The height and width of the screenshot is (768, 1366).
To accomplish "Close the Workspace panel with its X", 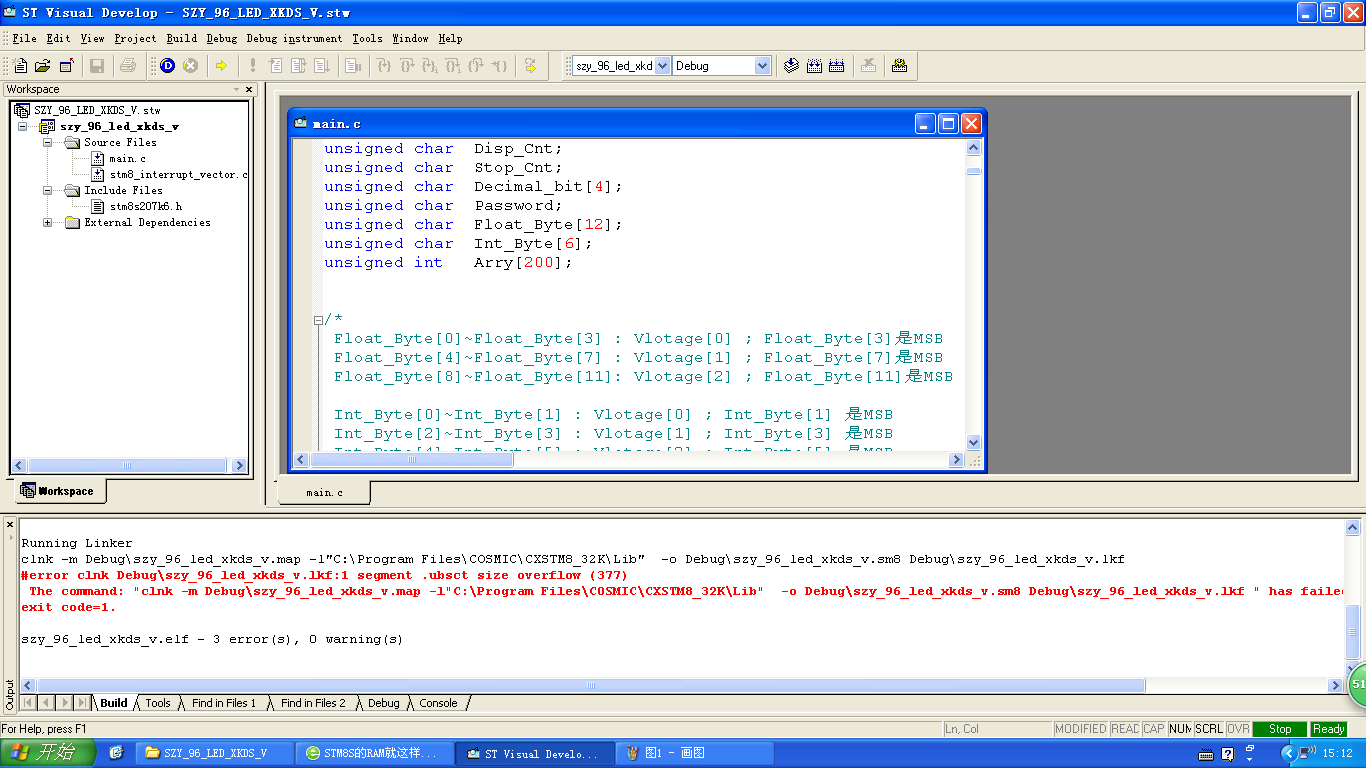I will pos(250,89).
